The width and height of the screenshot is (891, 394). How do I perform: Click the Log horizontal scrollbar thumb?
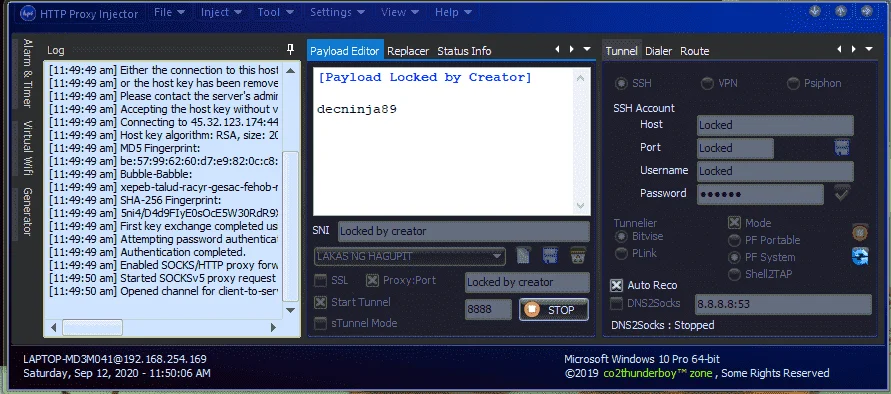[92, 327]
